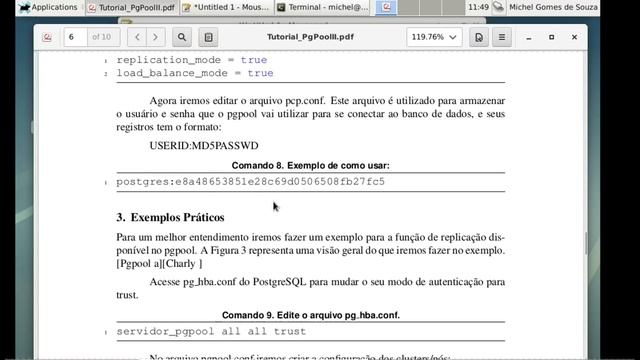Toggle the sidebar panel button
640x360 pixels.
pyautogui.click(x=208, y=37)
